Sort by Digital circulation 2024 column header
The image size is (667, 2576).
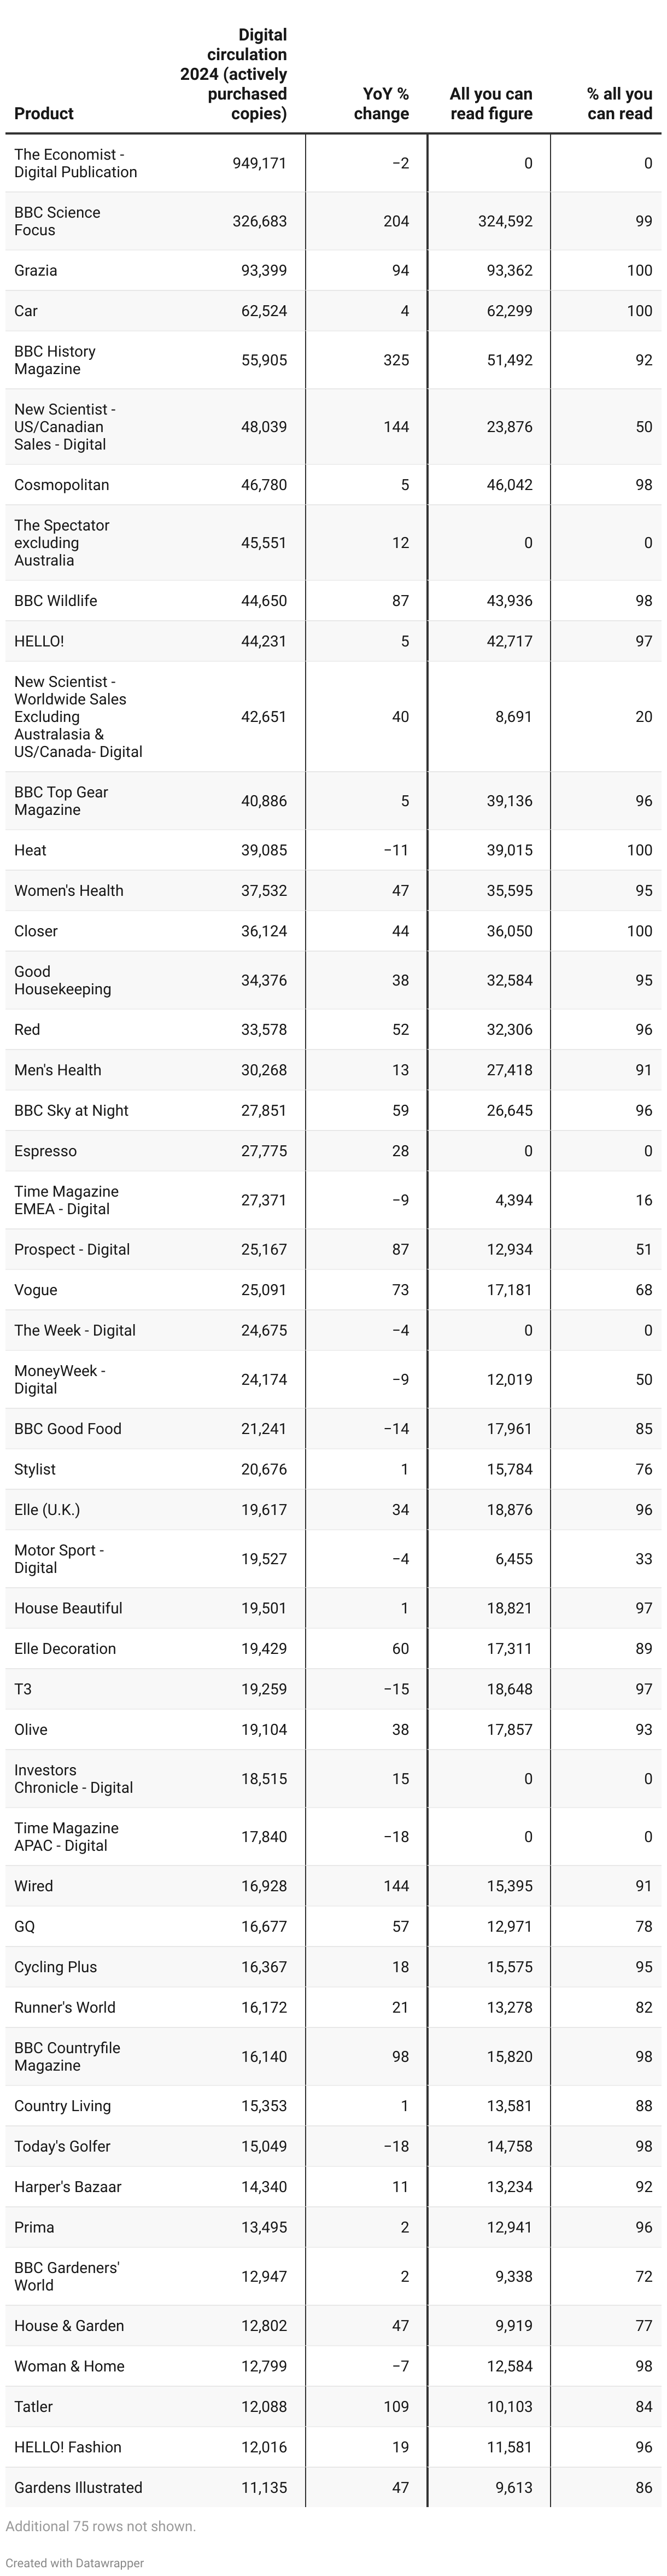coord(233,74)
